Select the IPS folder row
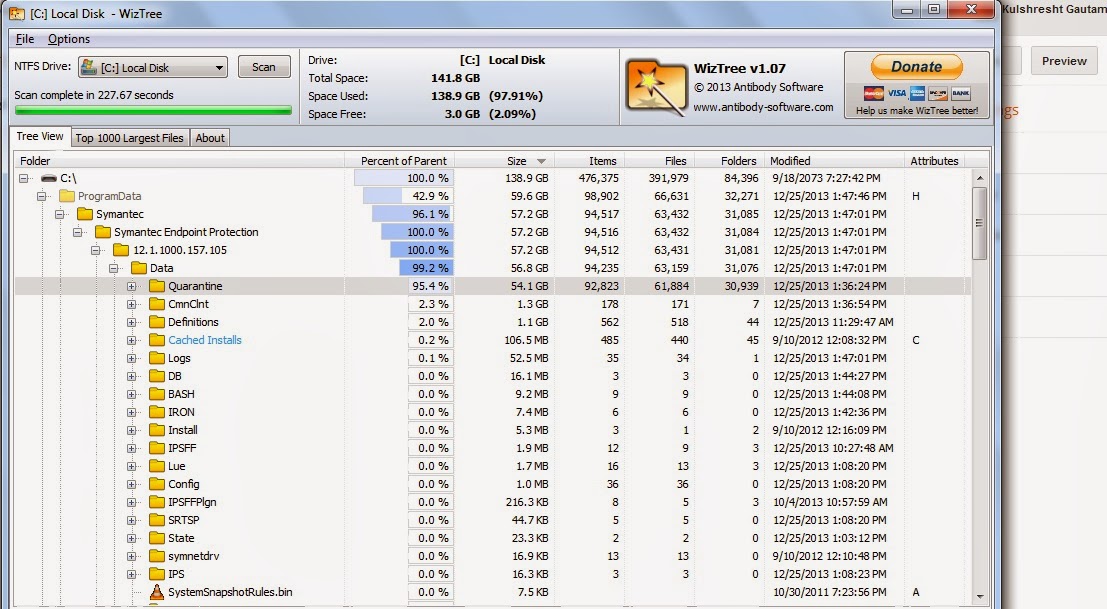1107x609 pixels. coord(493,574)
